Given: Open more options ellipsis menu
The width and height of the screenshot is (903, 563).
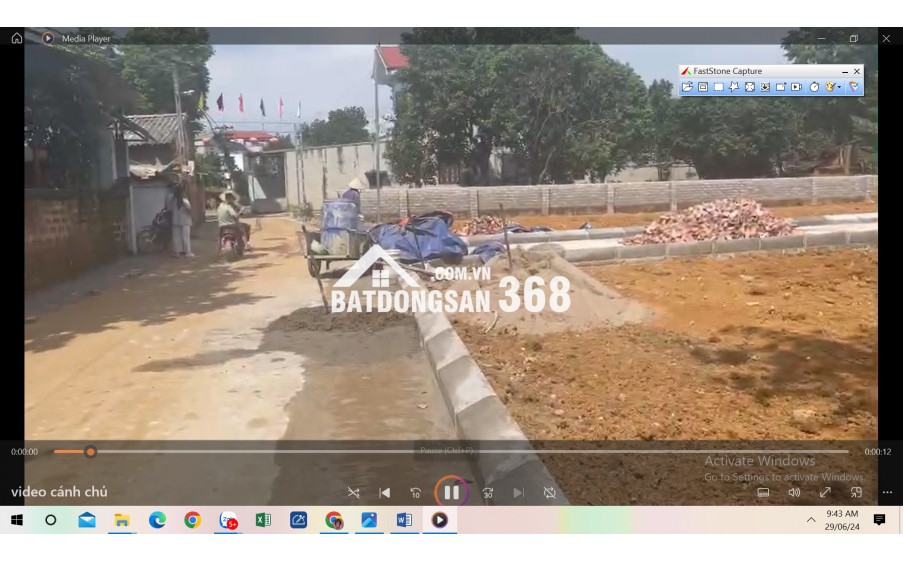Looking at the screenshot, I should [887, 492].
